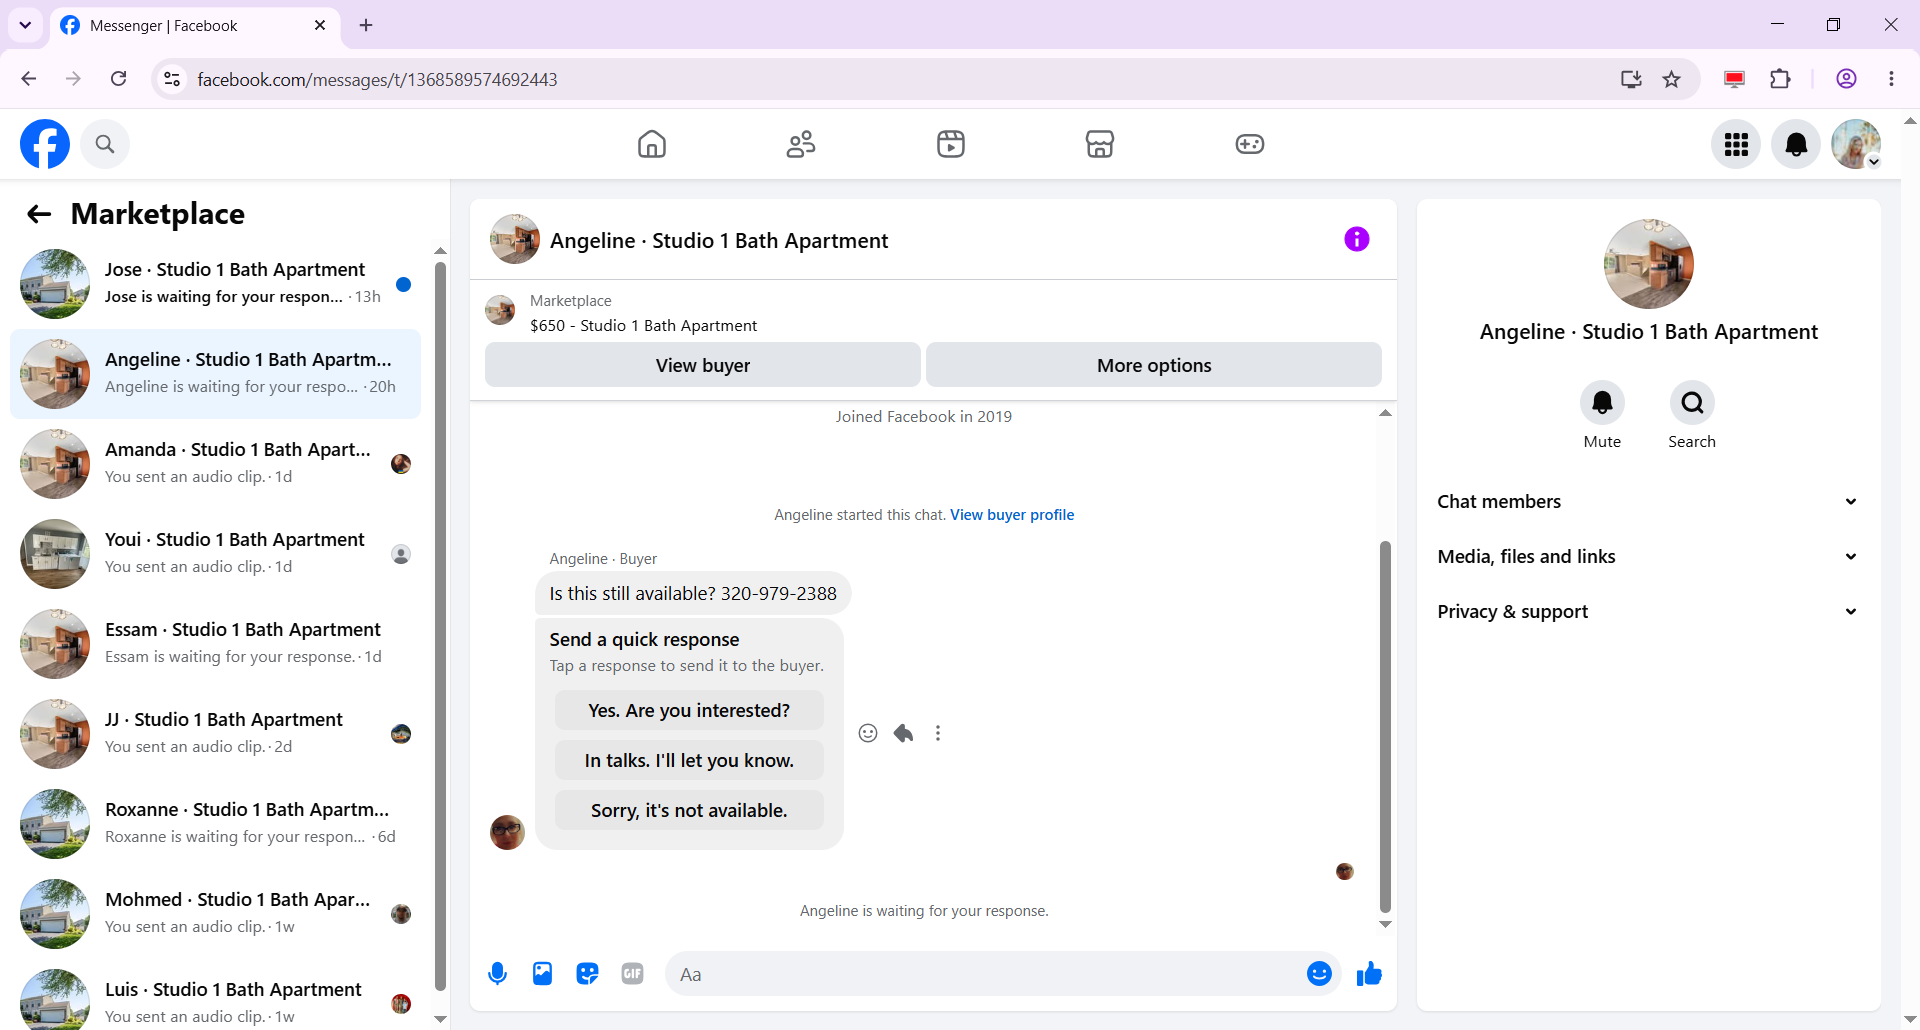Open the account profile picture menu

(1856, 144)
